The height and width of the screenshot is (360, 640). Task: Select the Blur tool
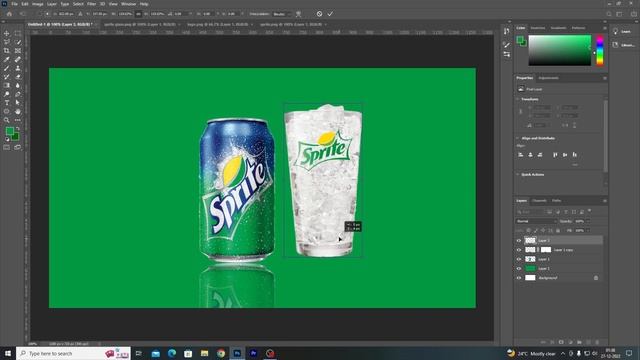pyautogui.click(x=18, y=85)
